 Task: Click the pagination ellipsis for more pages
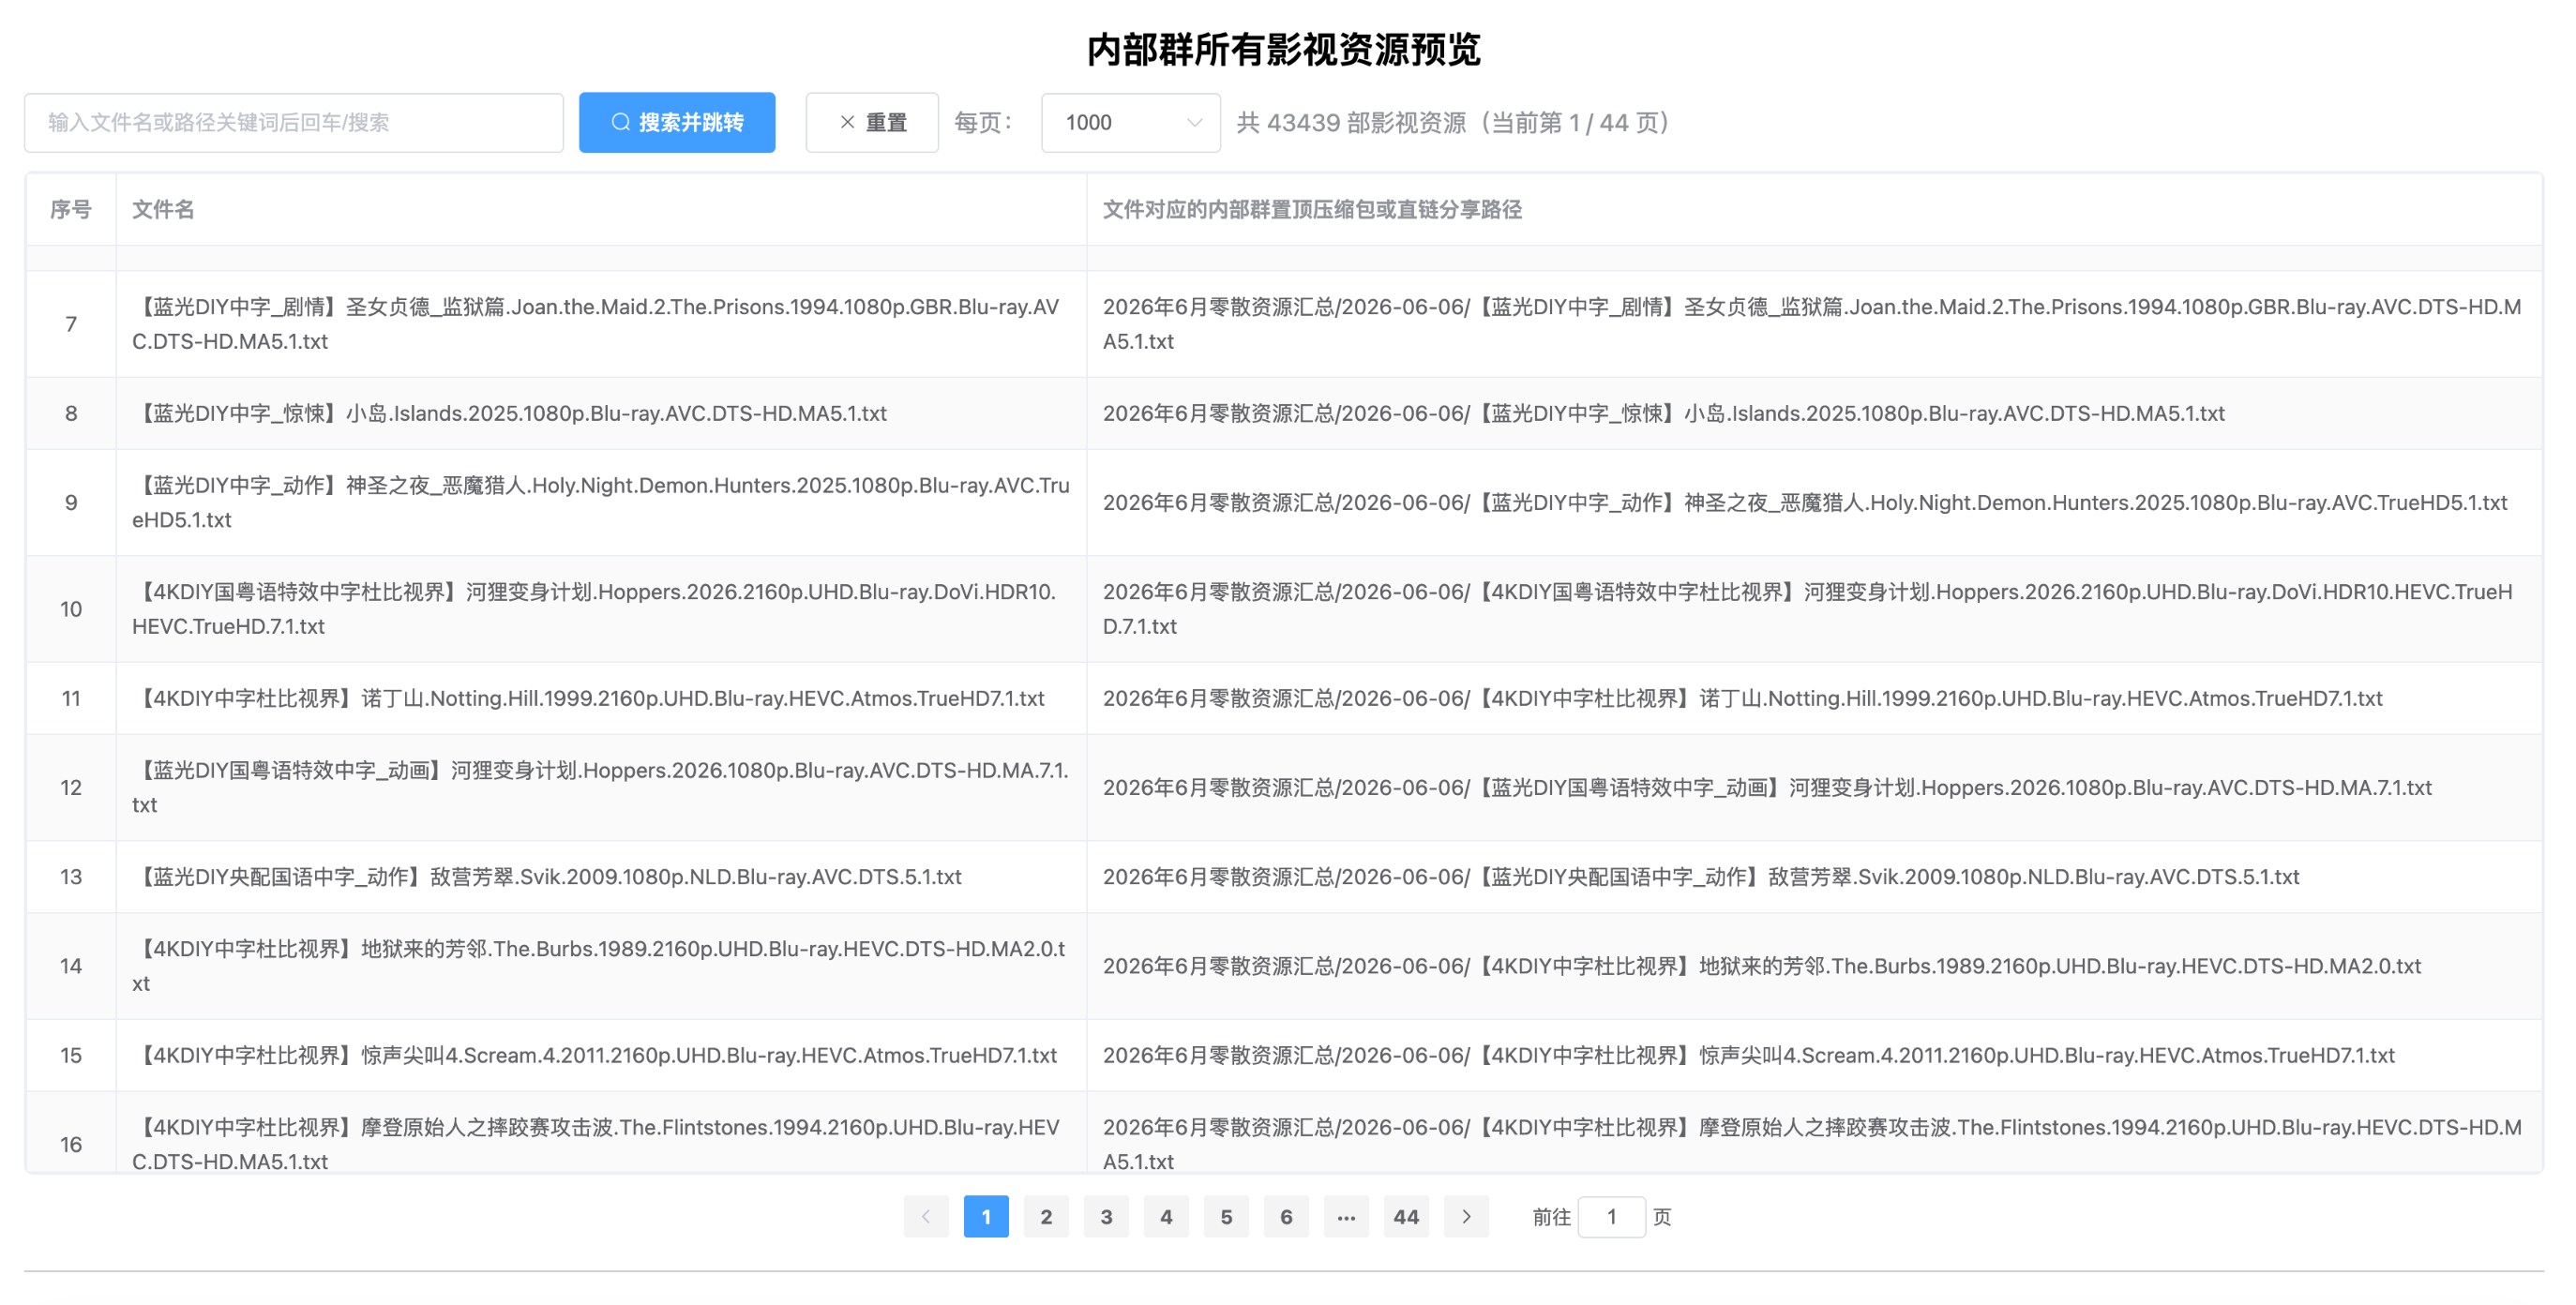coord(1346,1216)
